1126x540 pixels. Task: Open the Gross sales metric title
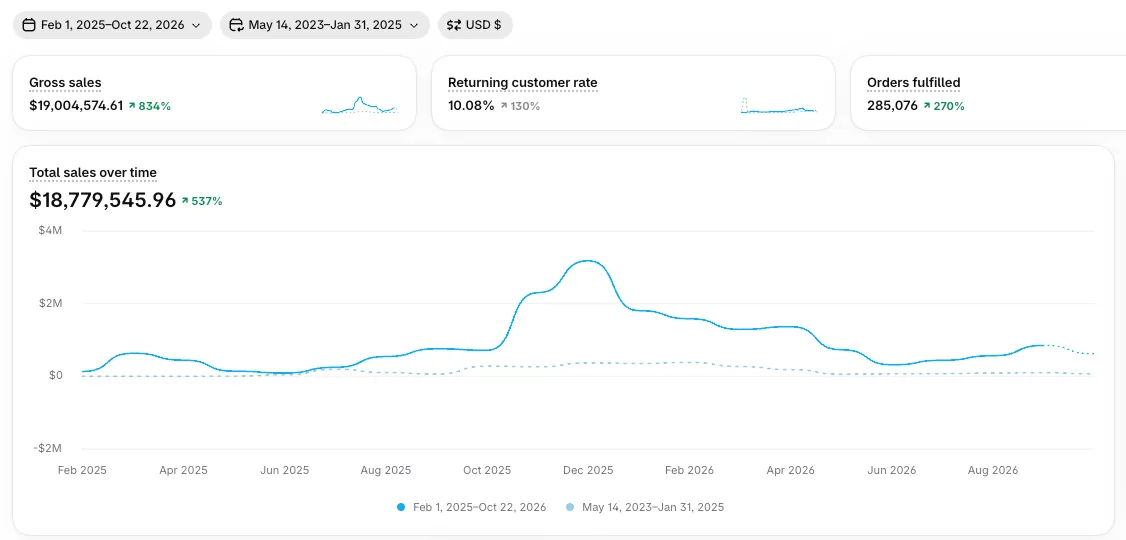point(65,83)
